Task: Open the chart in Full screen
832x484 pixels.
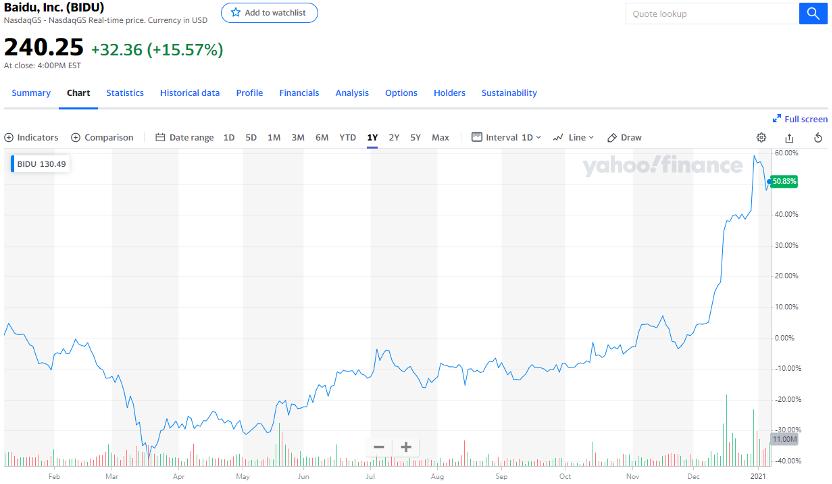Action: coord(800,118)
